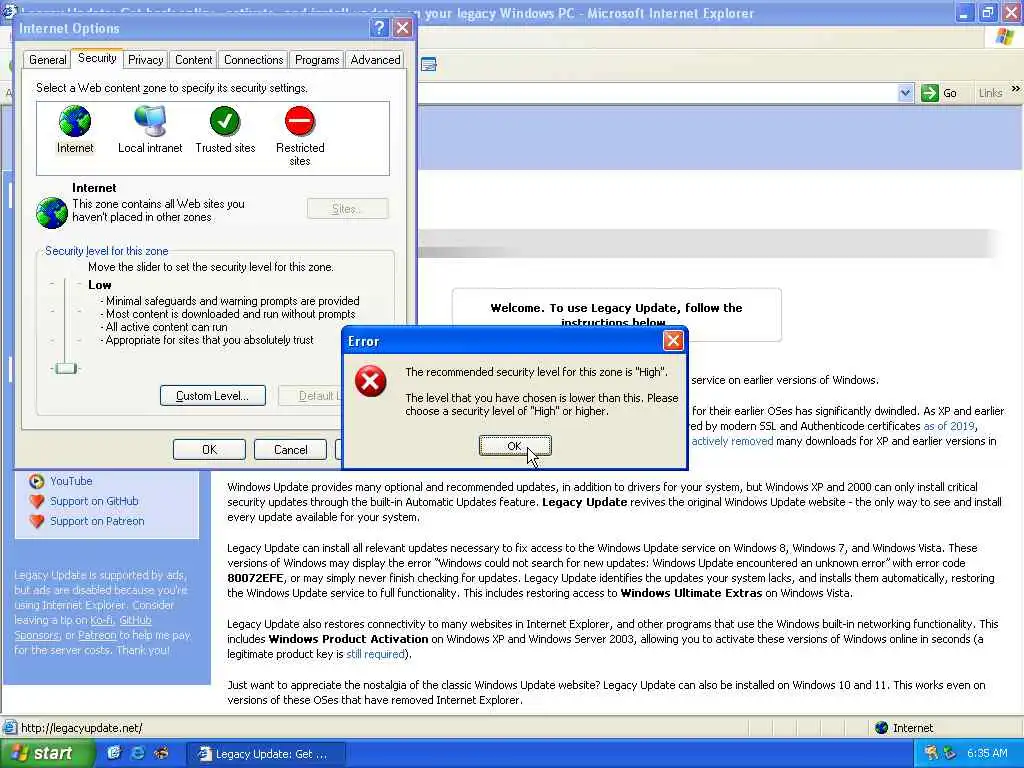Close the Internet Options dialog
1024x768 pixels.
pyautogui.click(x=403, y=28)
